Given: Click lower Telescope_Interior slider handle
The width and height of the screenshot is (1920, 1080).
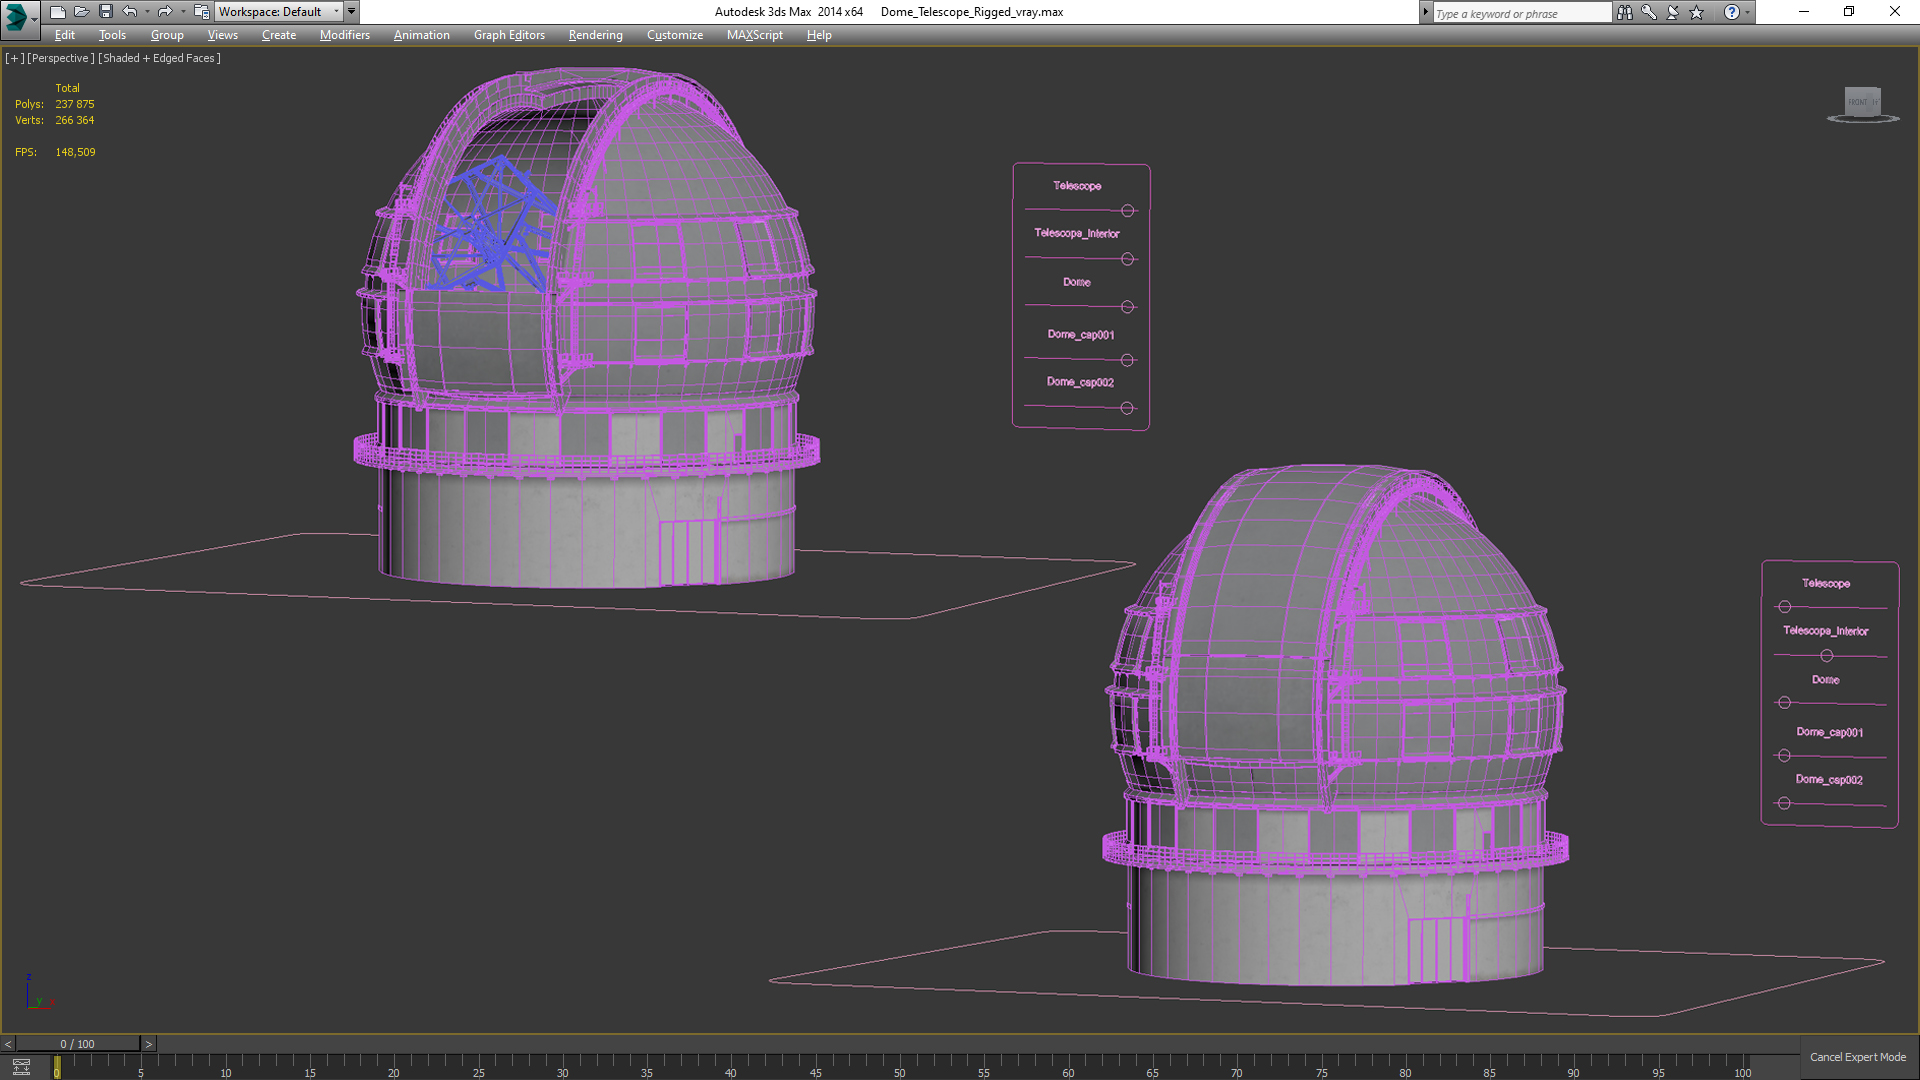Looking at the screenshot, I should click(1826, 656).
